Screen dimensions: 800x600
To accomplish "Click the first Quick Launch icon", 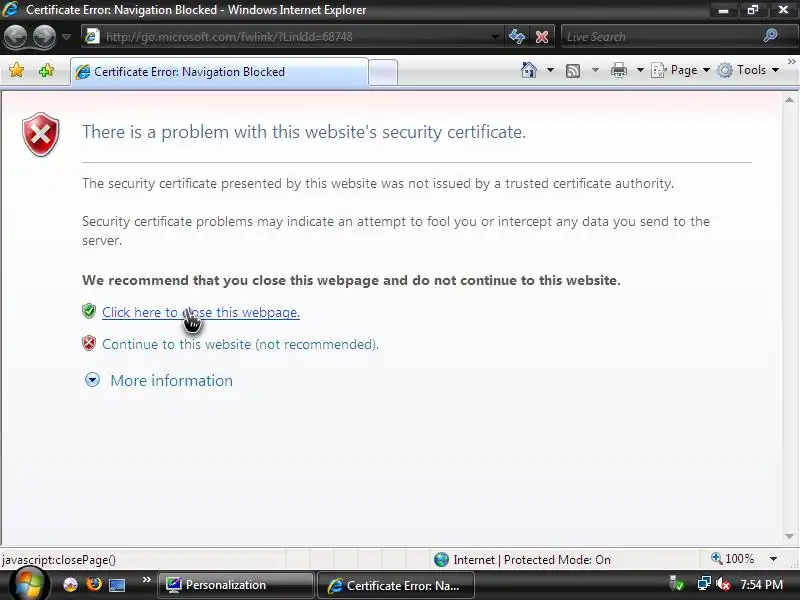I will tap(70, 585).
